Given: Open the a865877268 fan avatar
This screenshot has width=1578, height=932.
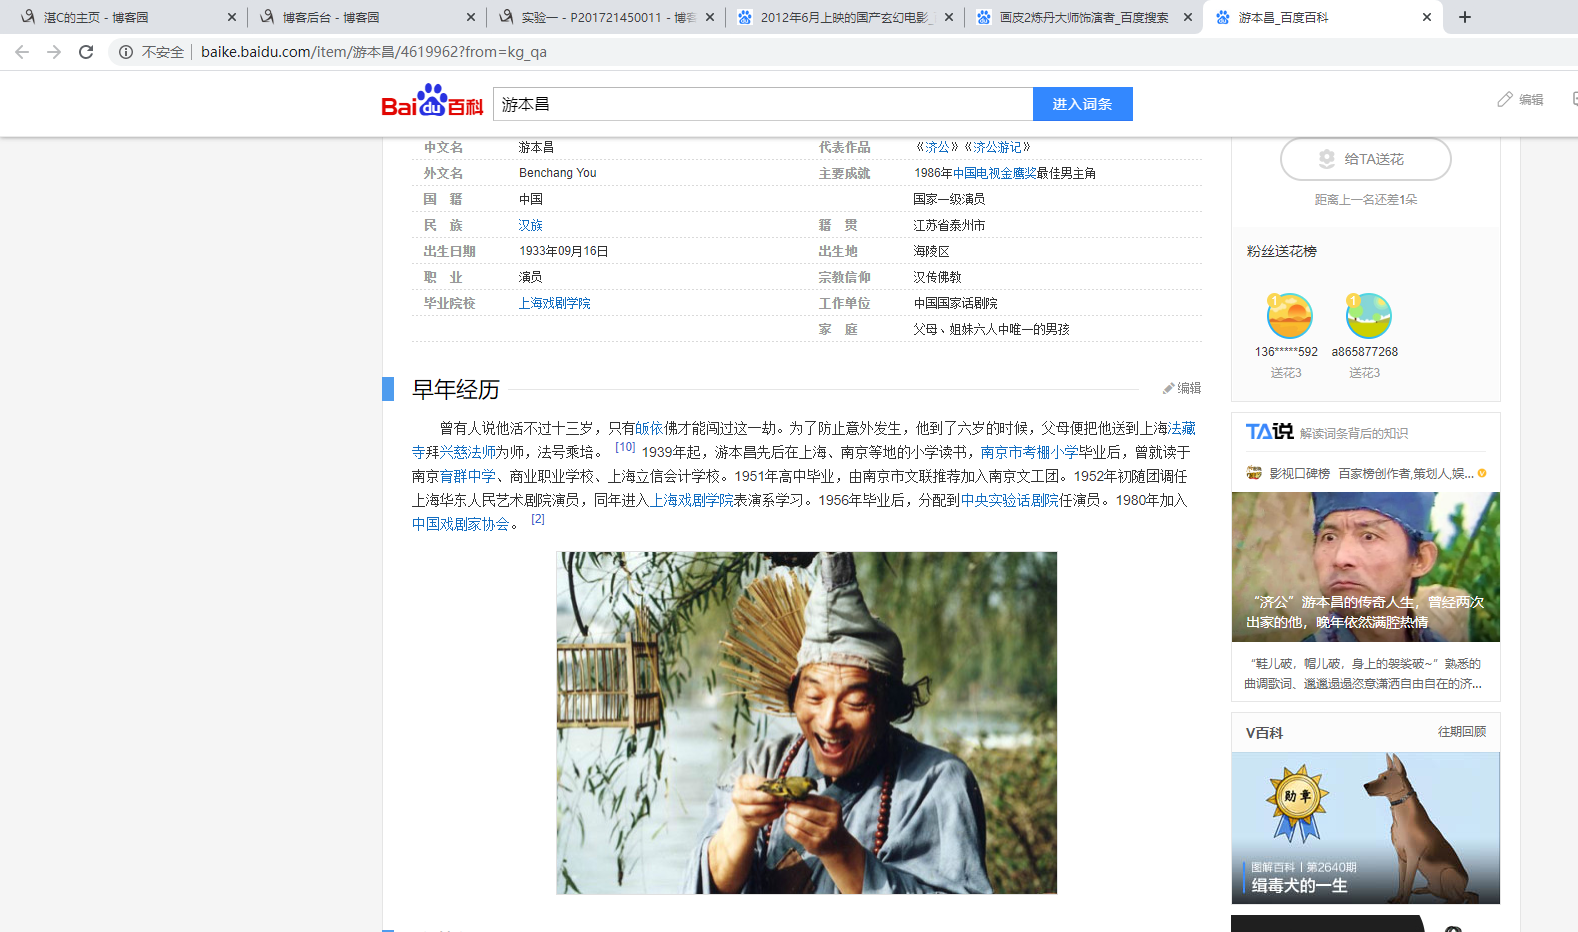Looking at the screenshot, I should 1368,316.
